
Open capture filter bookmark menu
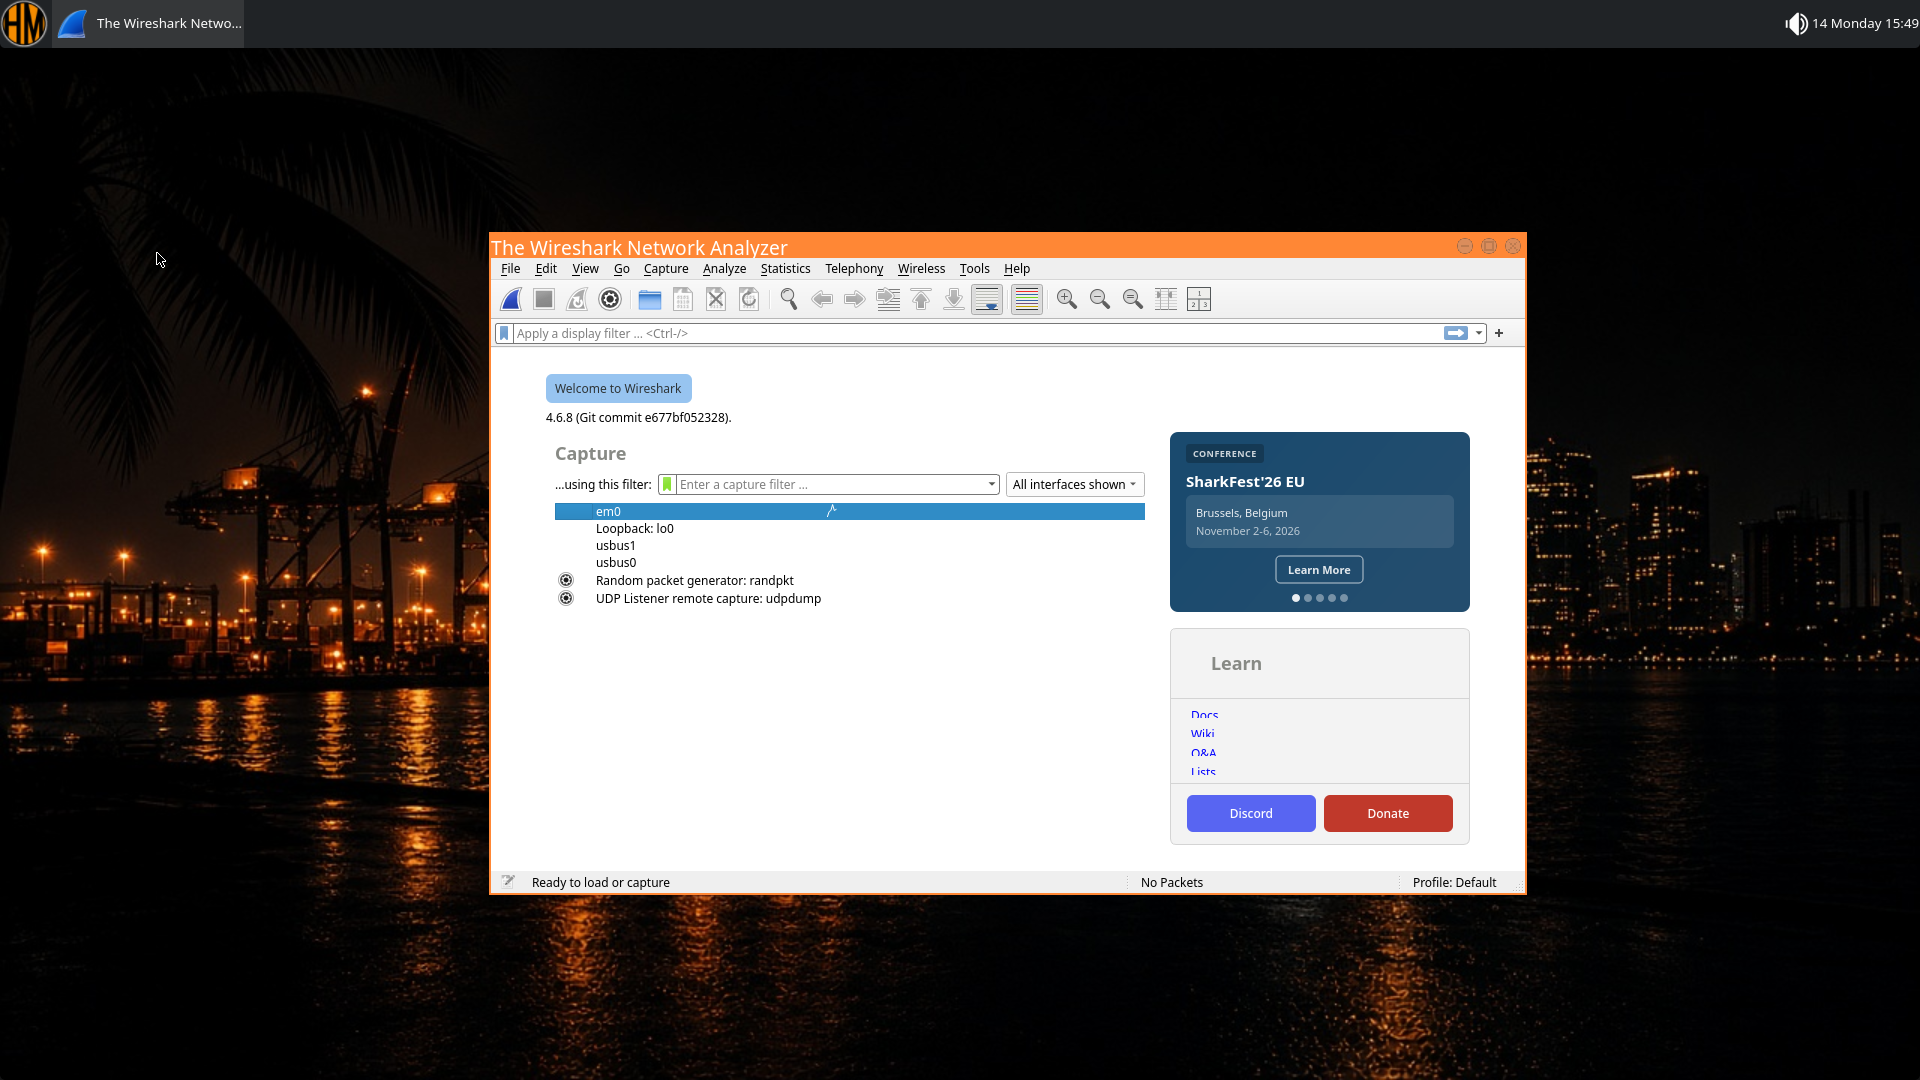pos(667,484)
